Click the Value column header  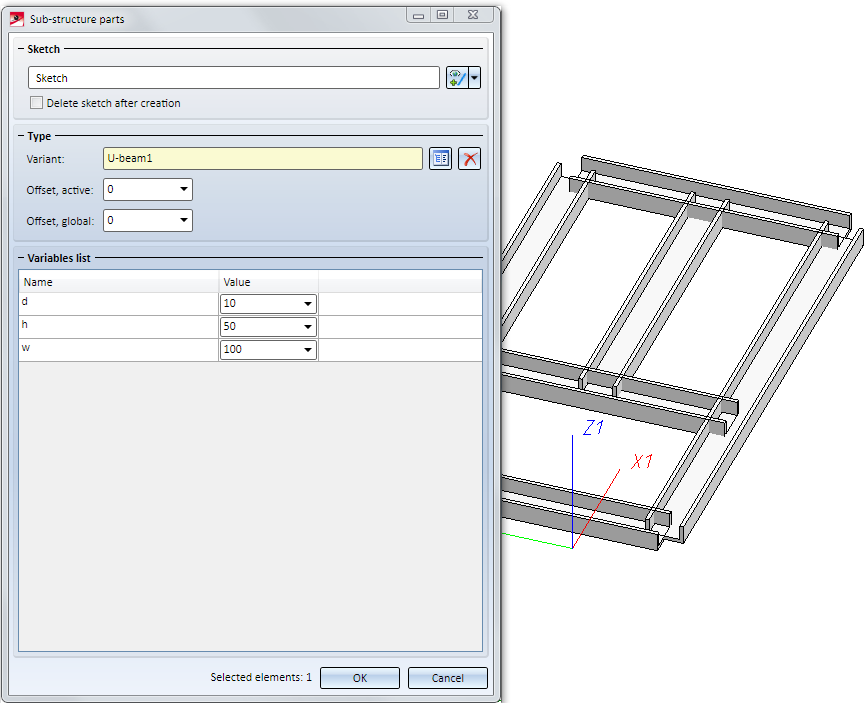(x=268, y=282)
